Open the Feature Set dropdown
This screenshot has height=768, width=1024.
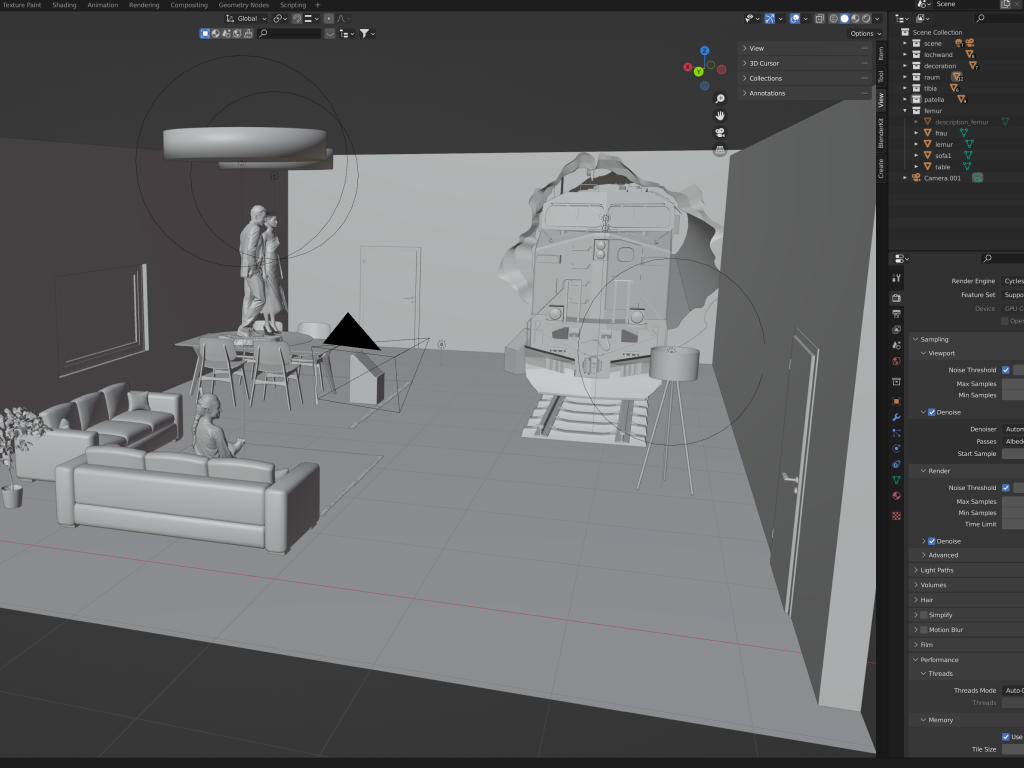1013,295
